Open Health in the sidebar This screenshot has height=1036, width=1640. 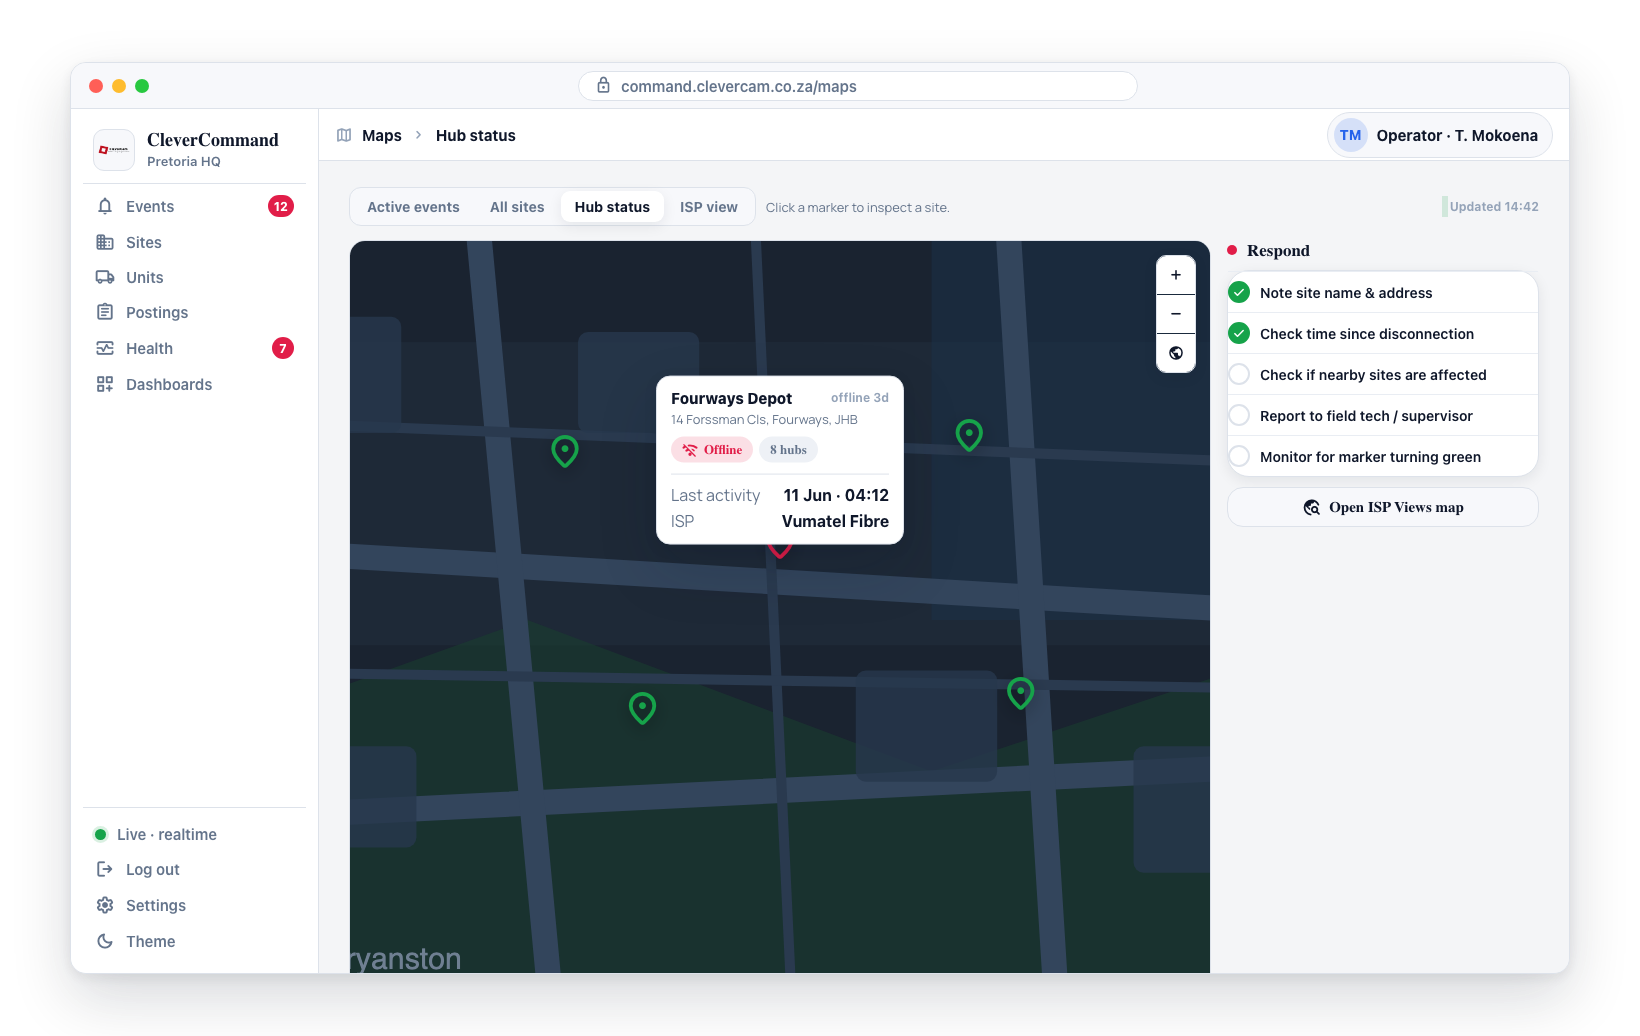point(194,348)
